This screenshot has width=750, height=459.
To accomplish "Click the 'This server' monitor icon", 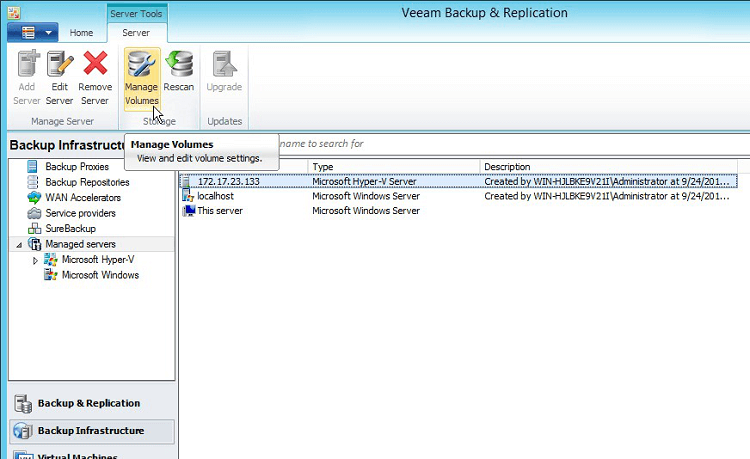I will click(x=189, y=211).
